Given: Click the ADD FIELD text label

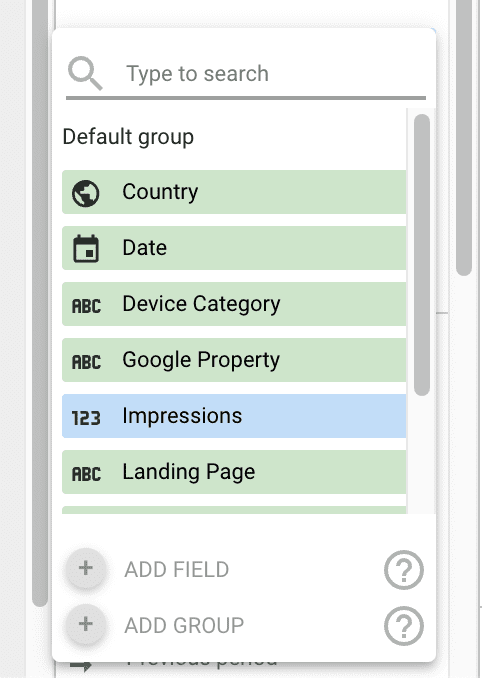Looking at the screenshot, I should [x=176, y=569].
